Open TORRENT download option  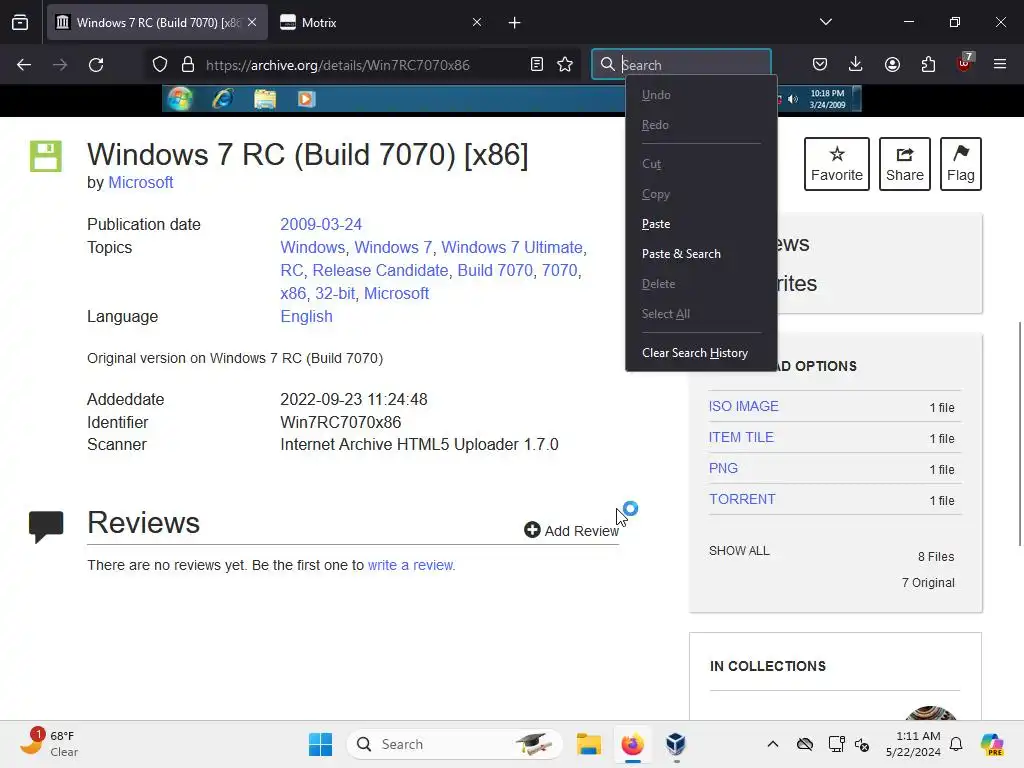click(742, 499)
